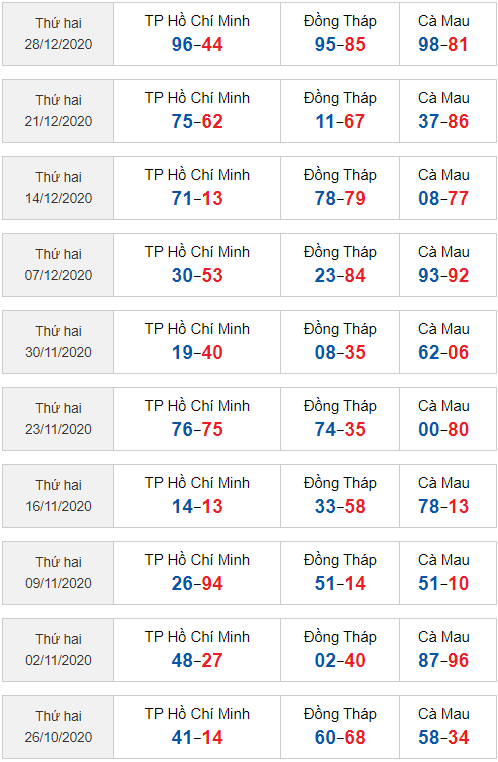Screen dimensions: 498x762
Task: Select Cà Mau result 08-77
Action: (x=444, y=198)
